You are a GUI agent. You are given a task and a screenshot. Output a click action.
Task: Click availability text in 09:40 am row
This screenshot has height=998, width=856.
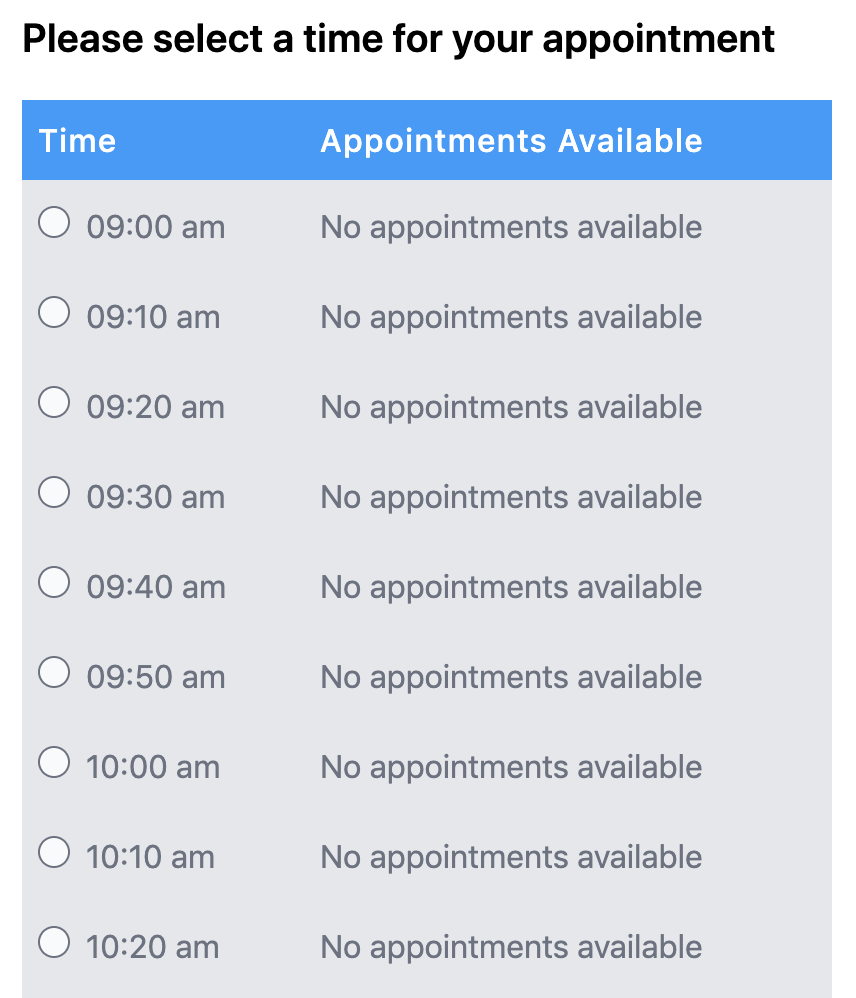pos(512,587)
